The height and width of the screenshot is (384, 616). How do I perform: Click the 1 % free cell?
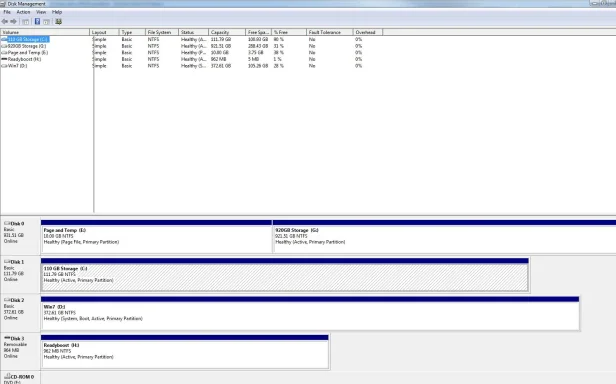[278, 59]
